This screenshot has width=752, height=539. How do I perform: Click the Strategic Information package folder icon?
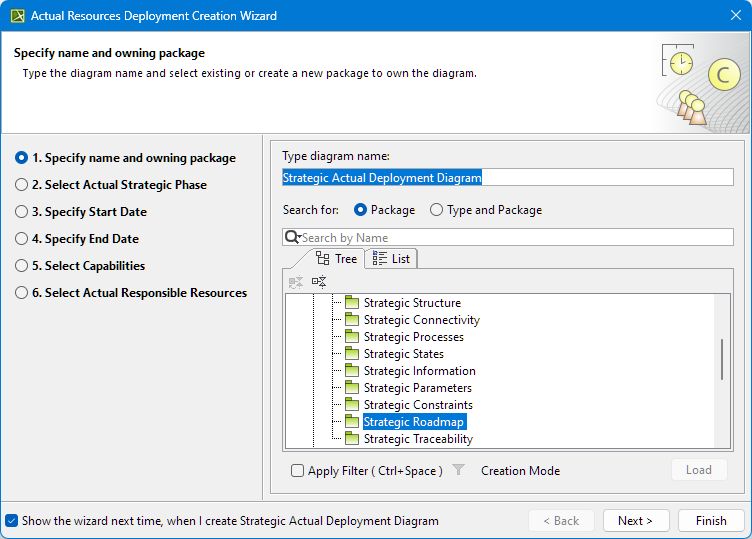pyautogui.click(x=351, y=371)
